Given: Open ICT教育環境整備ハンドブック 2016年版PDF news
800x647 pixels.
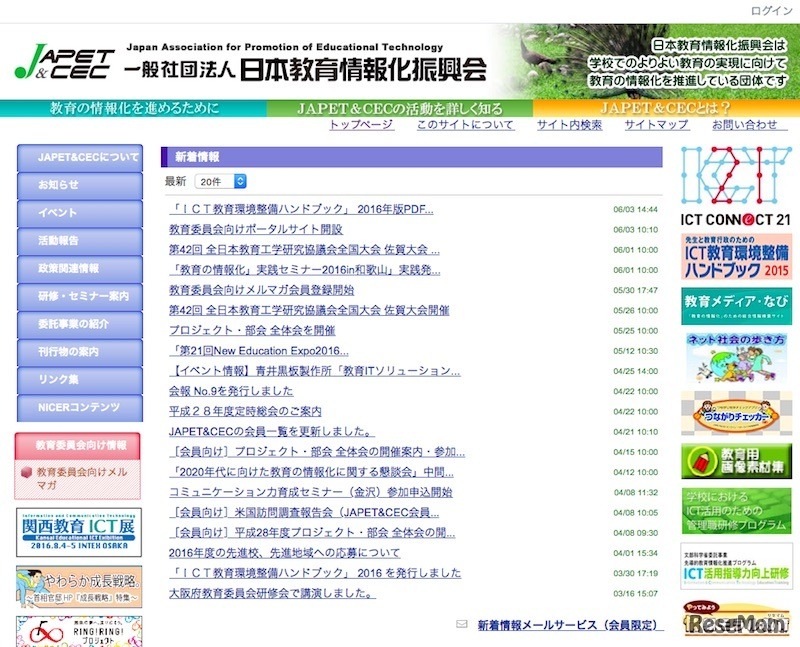Looking at the screenshot, I should (301, 209).
